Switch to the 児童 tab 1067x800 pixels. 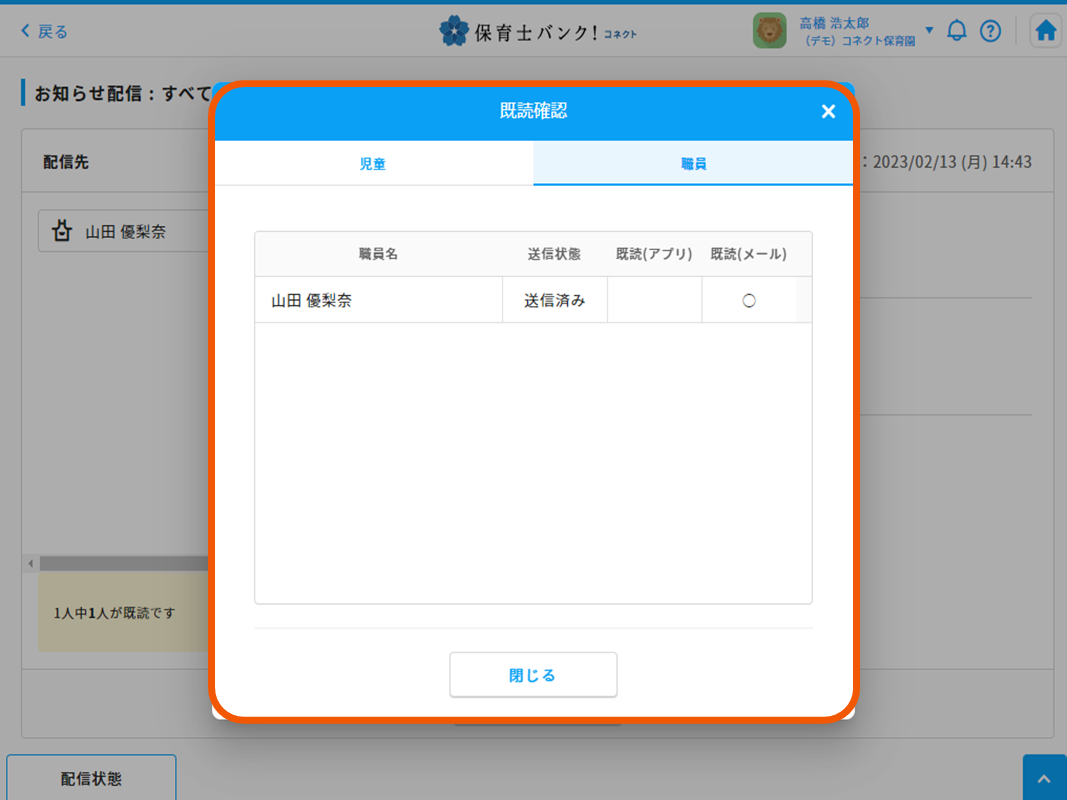click(373, 164)
